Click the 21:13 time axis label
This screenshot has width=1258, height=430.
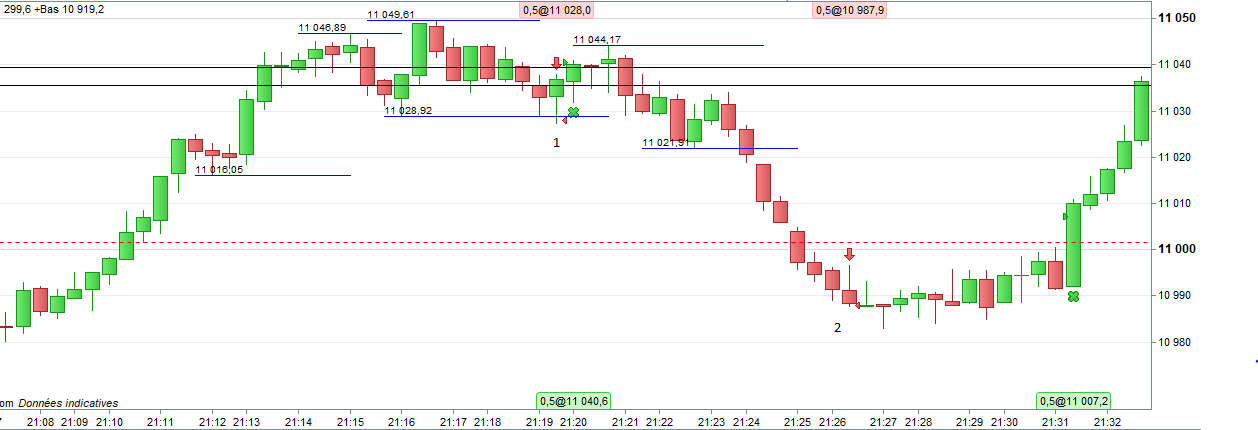pyautogui.click(x=246, y=423)
